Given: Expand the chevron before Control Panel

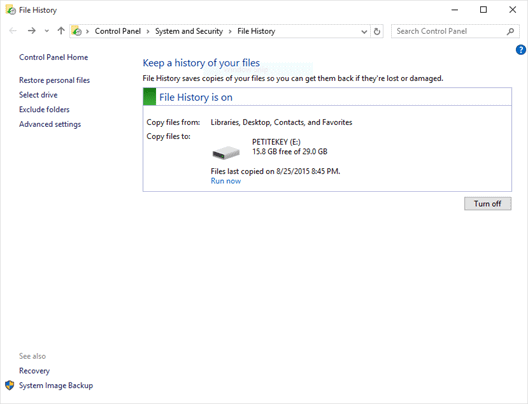Looking at the screenshot, I should [x=88, y=32].
